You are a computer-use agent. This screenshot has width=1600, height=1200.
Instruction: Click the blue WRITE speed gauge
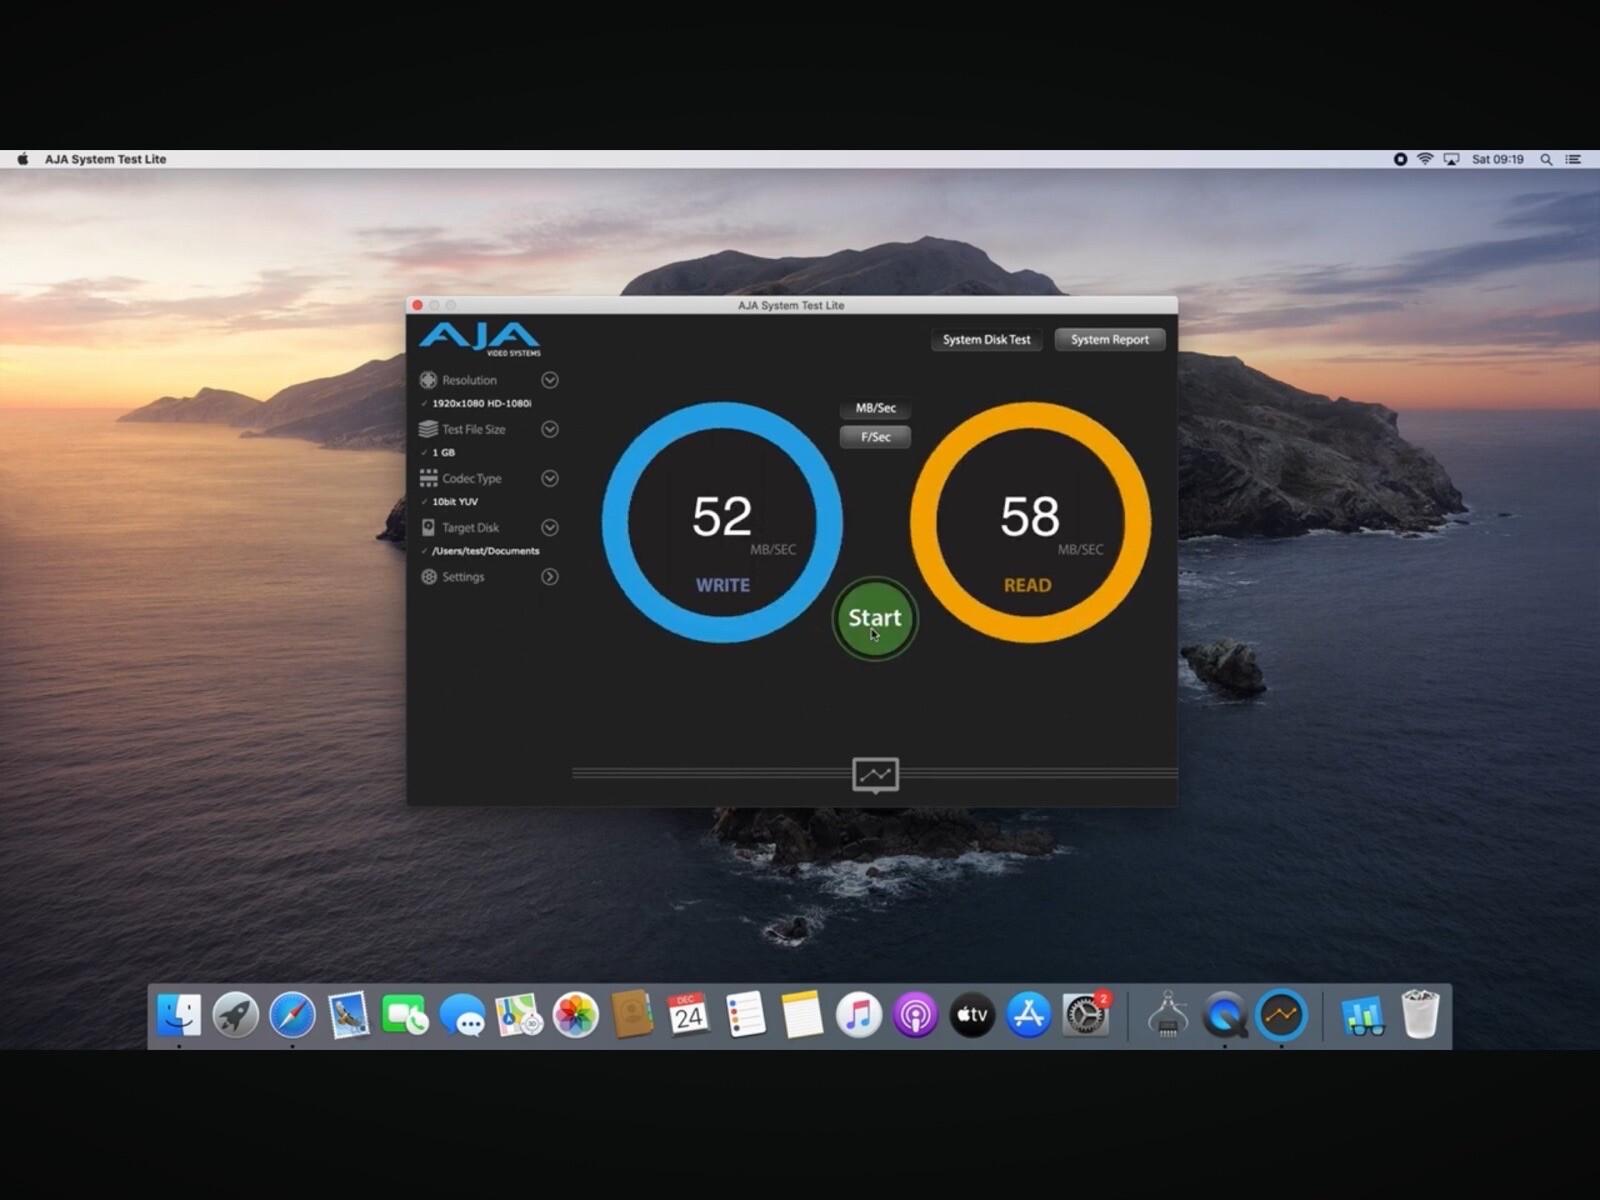722,522
